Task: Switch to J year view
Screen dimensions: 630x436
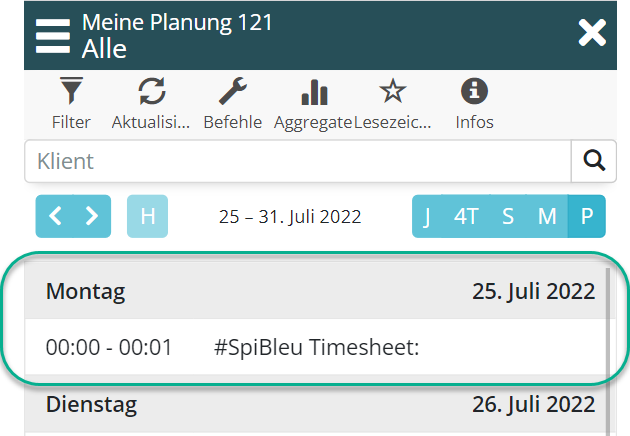Action: 427,216
